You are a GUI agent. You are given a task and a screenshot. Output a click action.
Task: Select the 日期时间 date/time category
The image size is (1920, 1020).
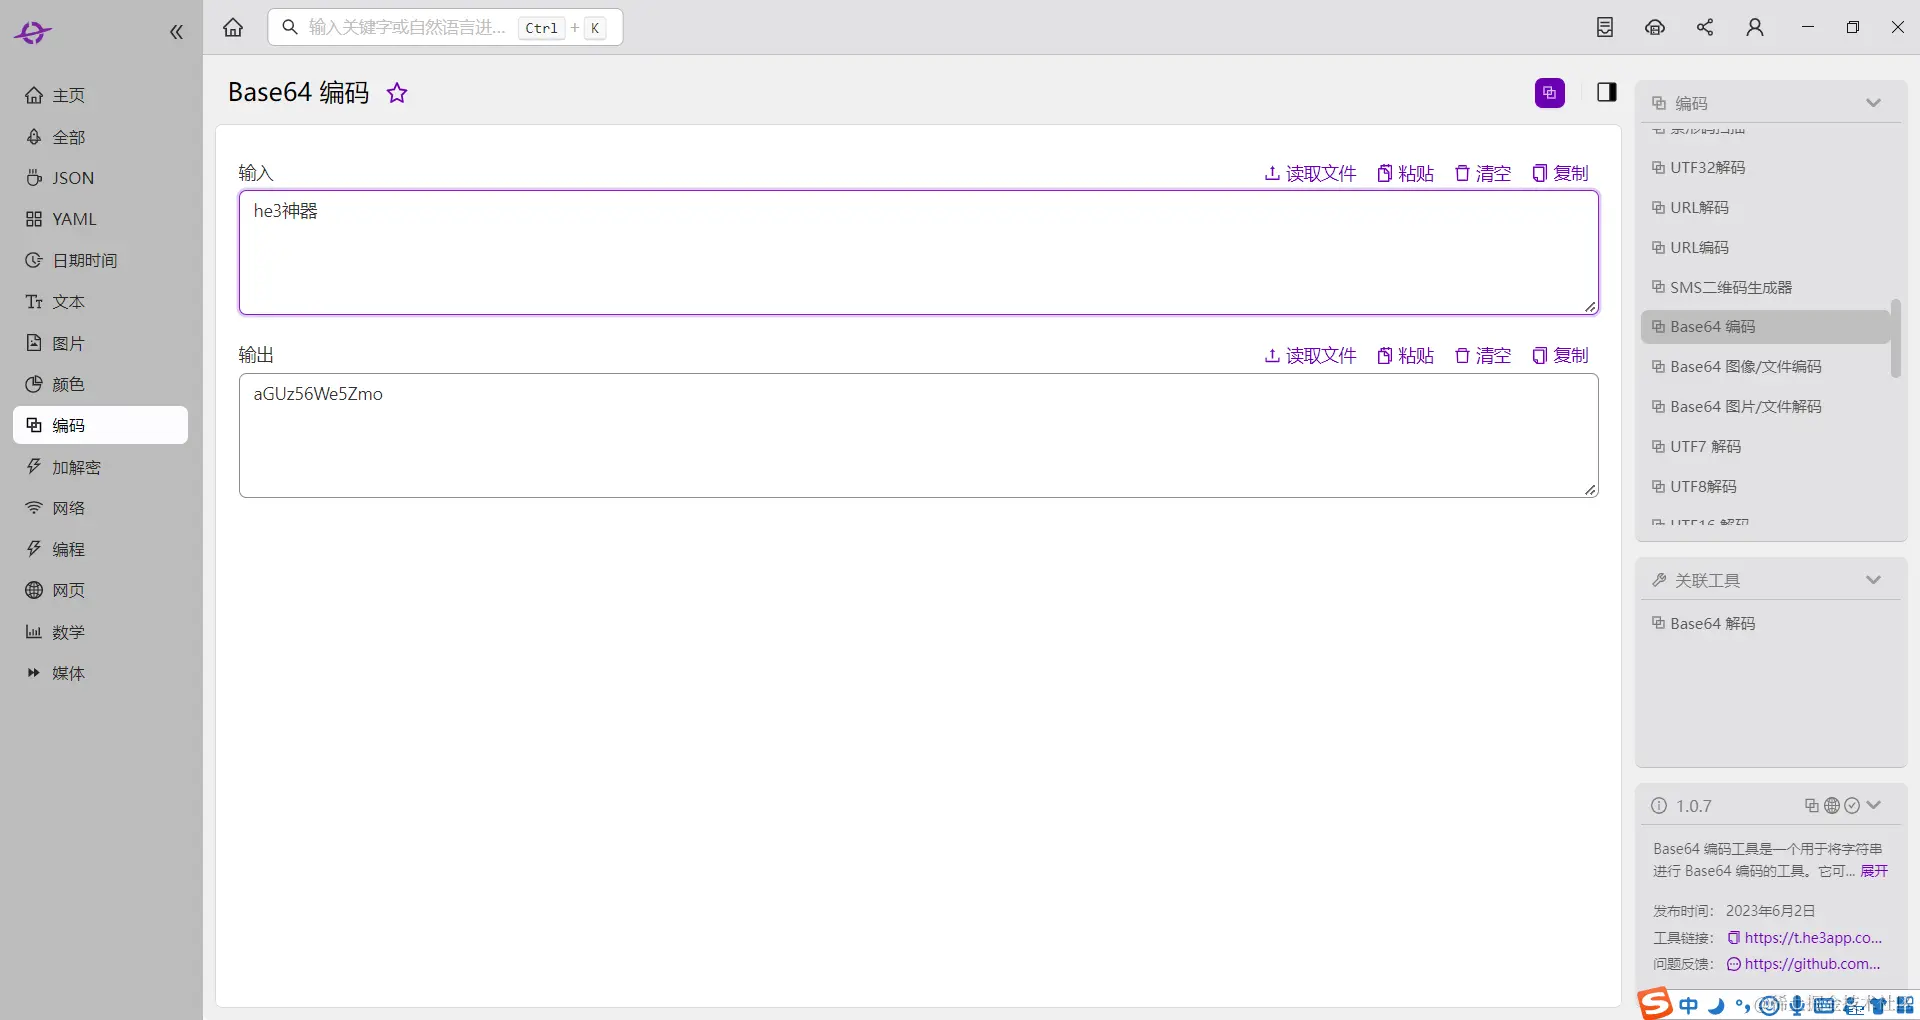point(84,260)
